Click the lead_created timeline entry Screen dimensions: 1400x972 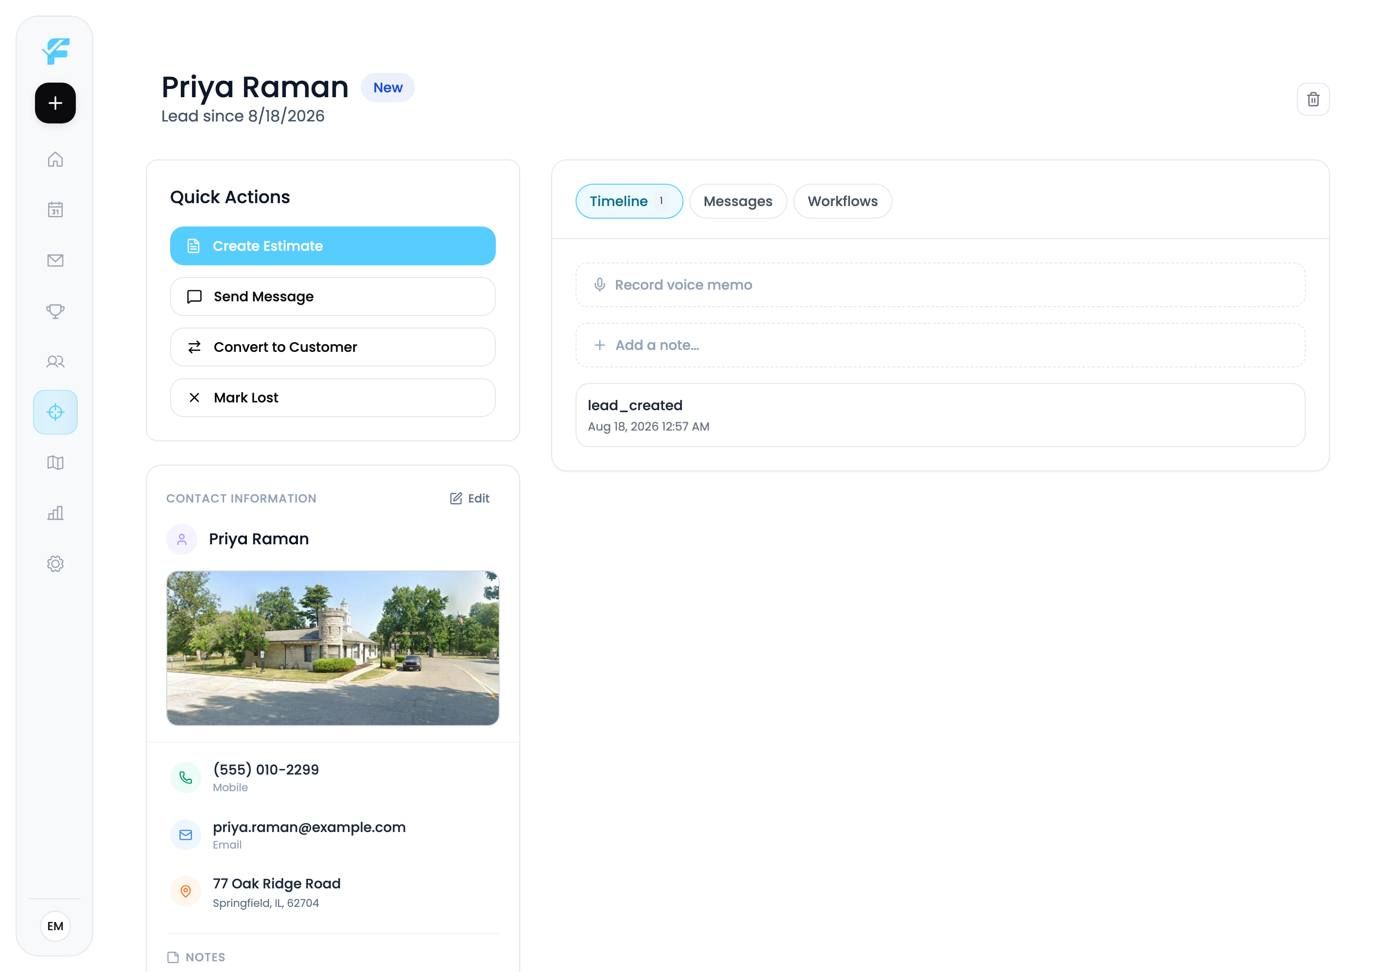(940, 415)
